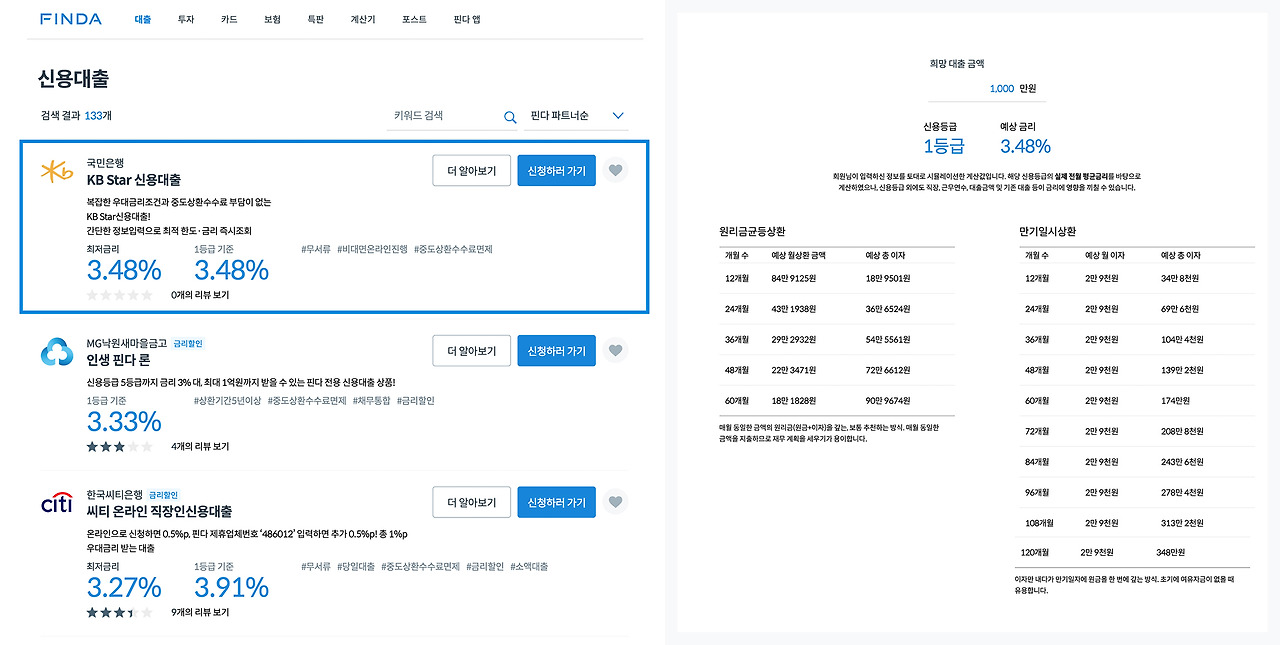The height and width of the screenshot is (645, 1280).
Task: Click the star rating of 씨티 온라인 직장인신용대출
Action: coord(119,612)
